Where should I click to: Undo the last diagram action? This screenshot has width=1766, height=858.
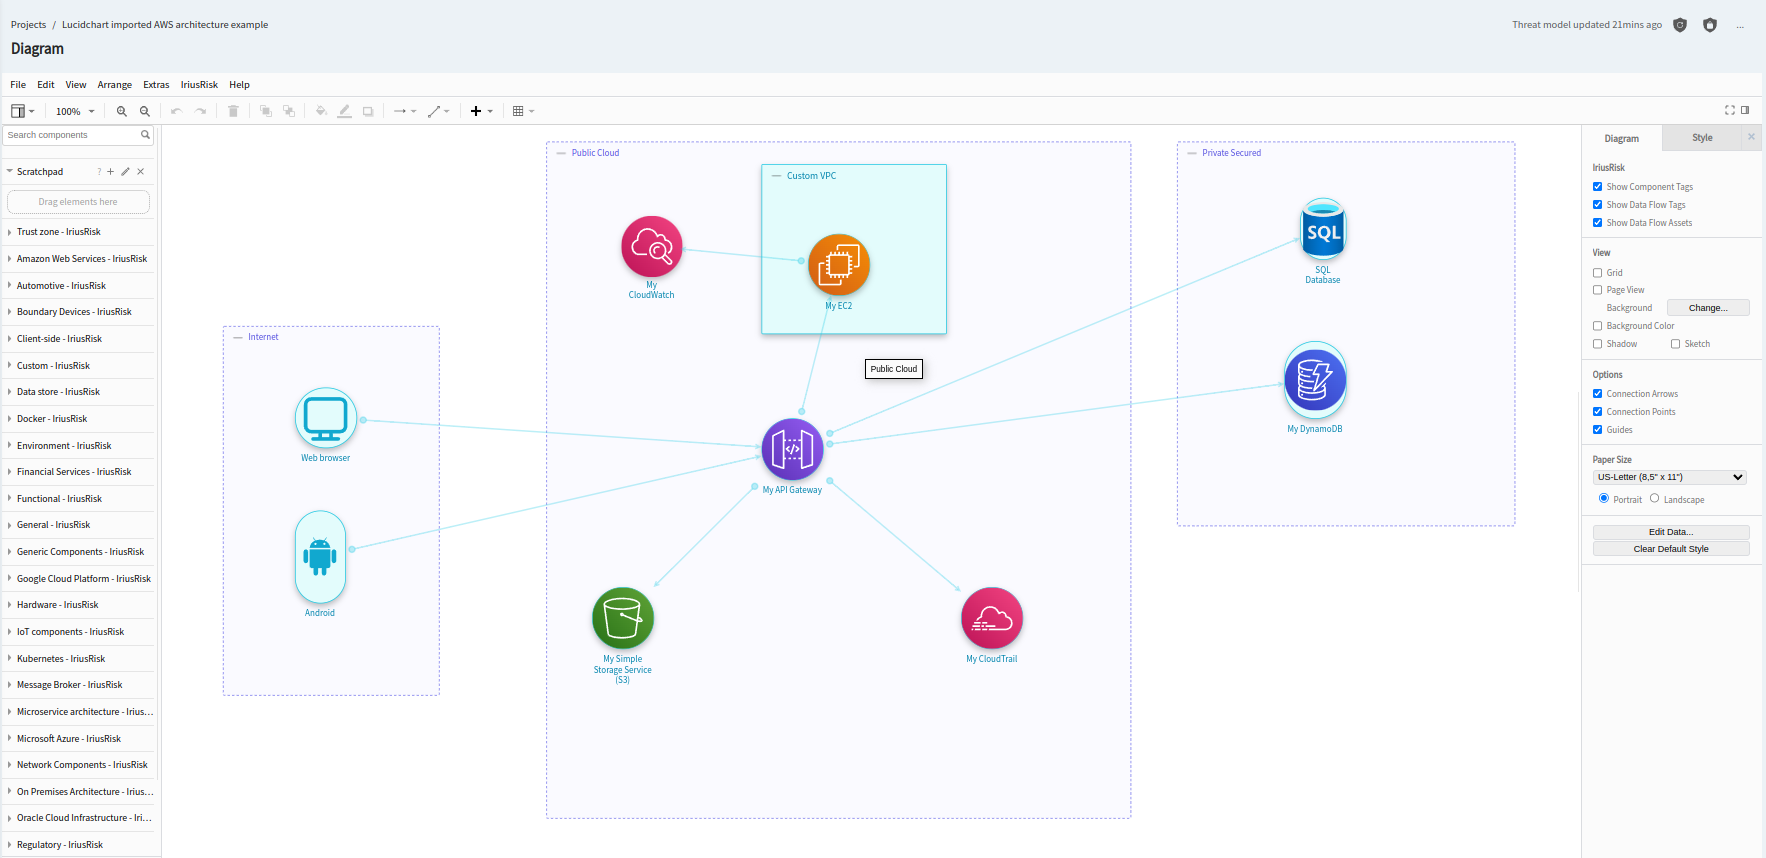(176, 111)
